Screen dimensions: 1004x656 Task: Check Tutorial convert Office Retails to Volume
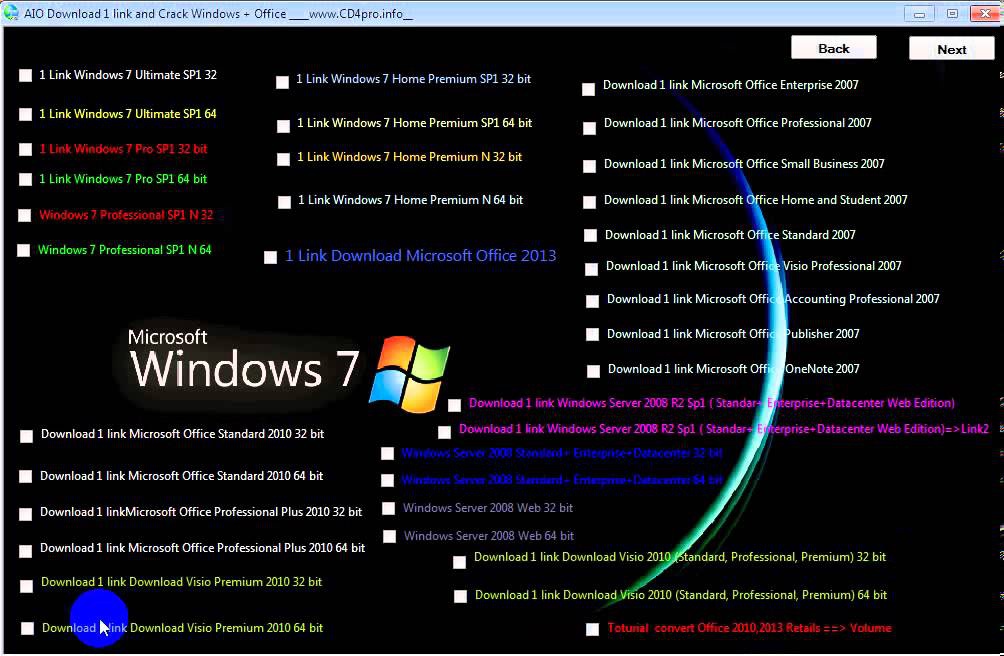point(592,630)
